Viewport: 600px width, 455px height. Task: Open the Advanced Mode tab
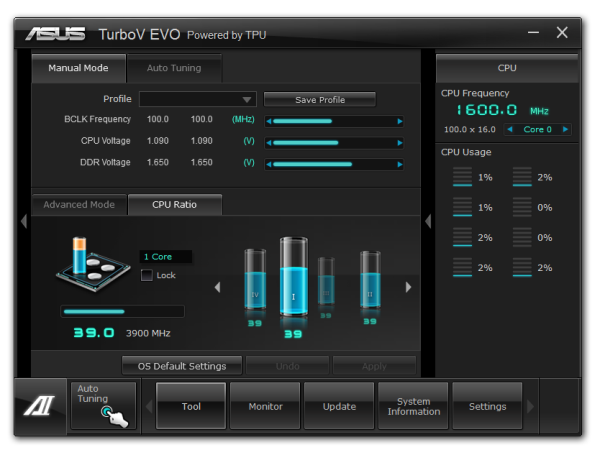79,205
